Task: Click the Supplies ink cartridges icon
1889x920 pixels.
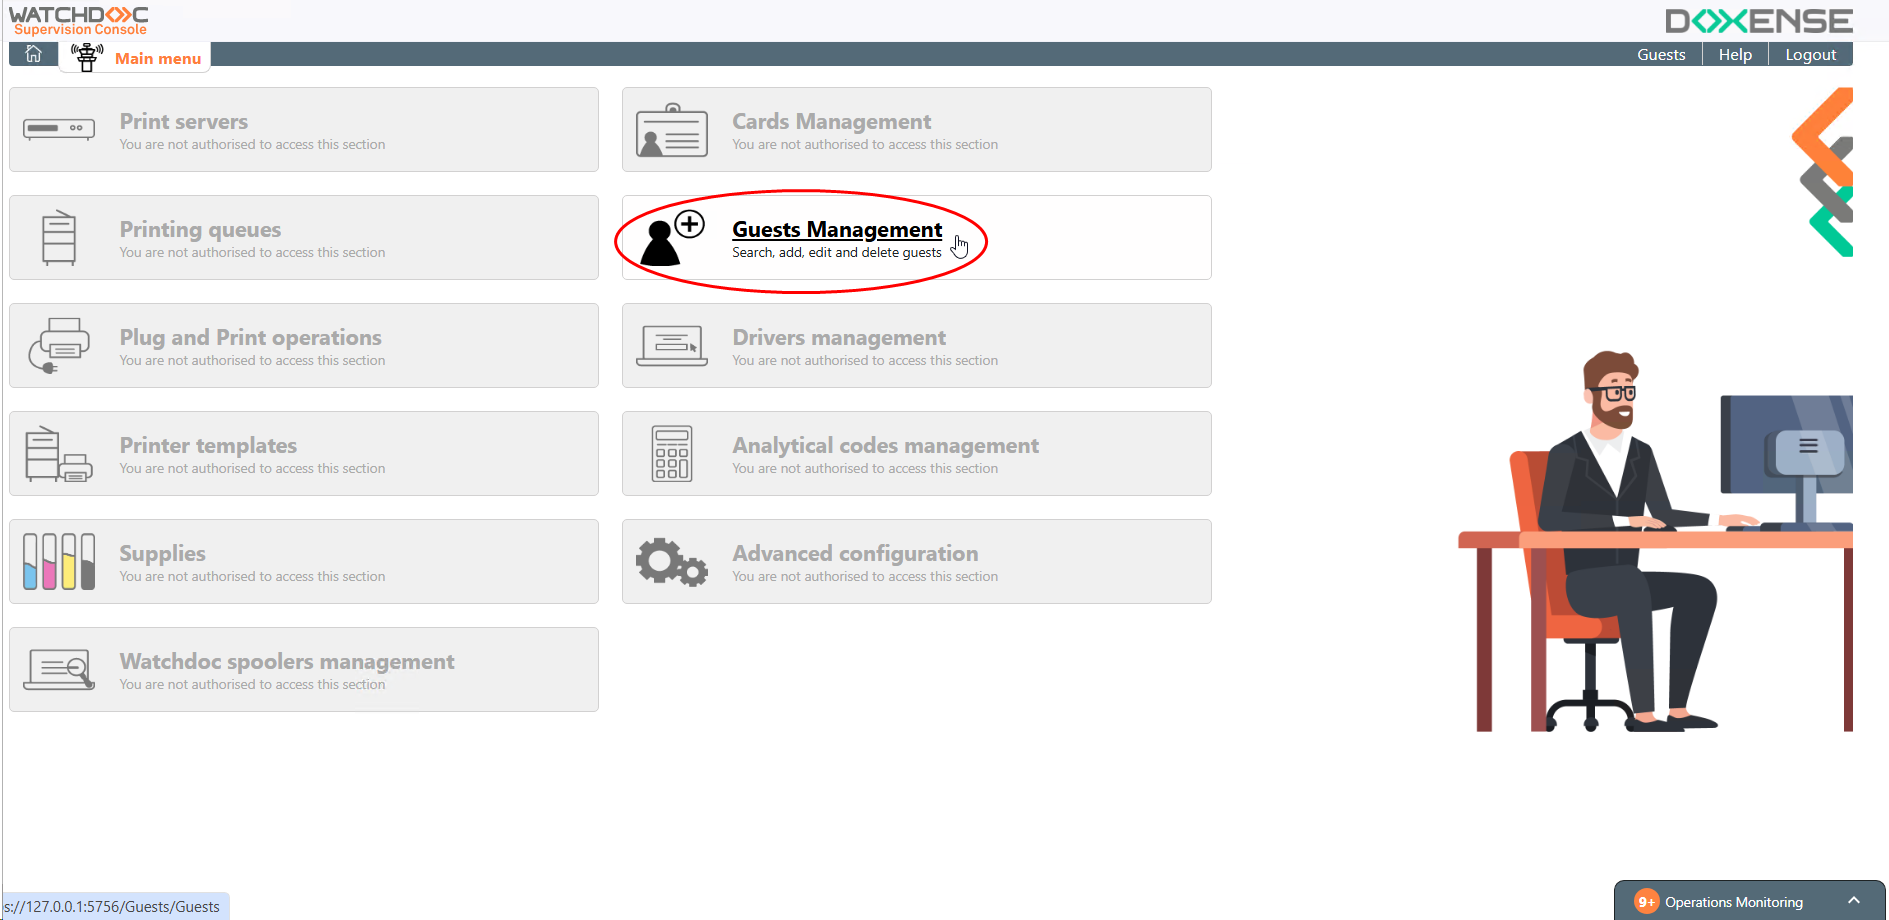Action: click(59, 561)
